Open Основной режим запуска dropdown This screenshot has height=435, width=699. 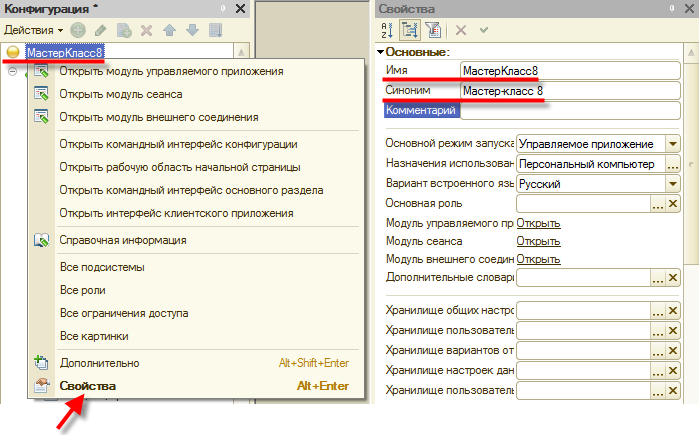(671, 144)
